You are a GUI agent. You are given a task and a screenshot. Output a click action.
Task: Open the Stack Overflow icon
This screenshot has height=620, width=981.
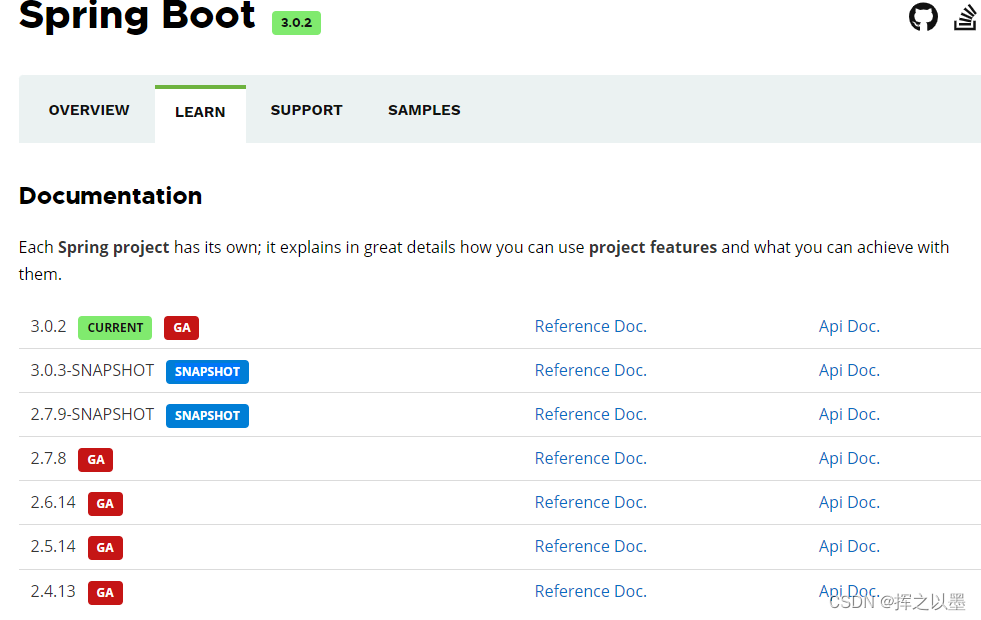[x=966, y=16]
